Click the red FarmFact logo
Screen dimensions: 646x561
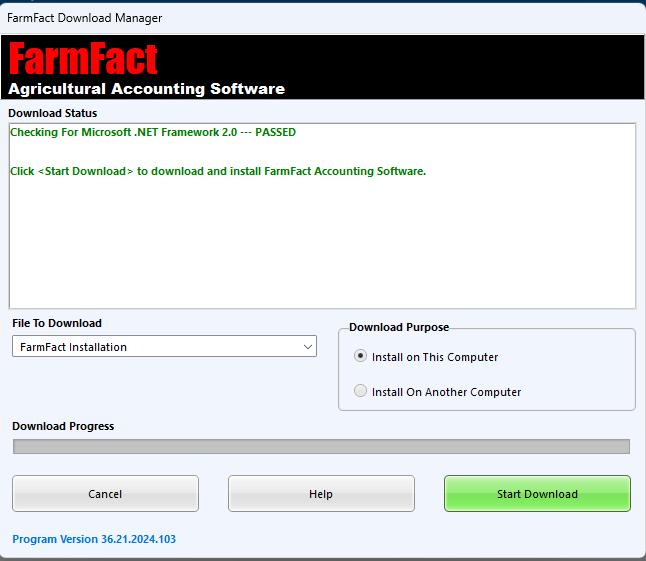click(x=84, y=59)
